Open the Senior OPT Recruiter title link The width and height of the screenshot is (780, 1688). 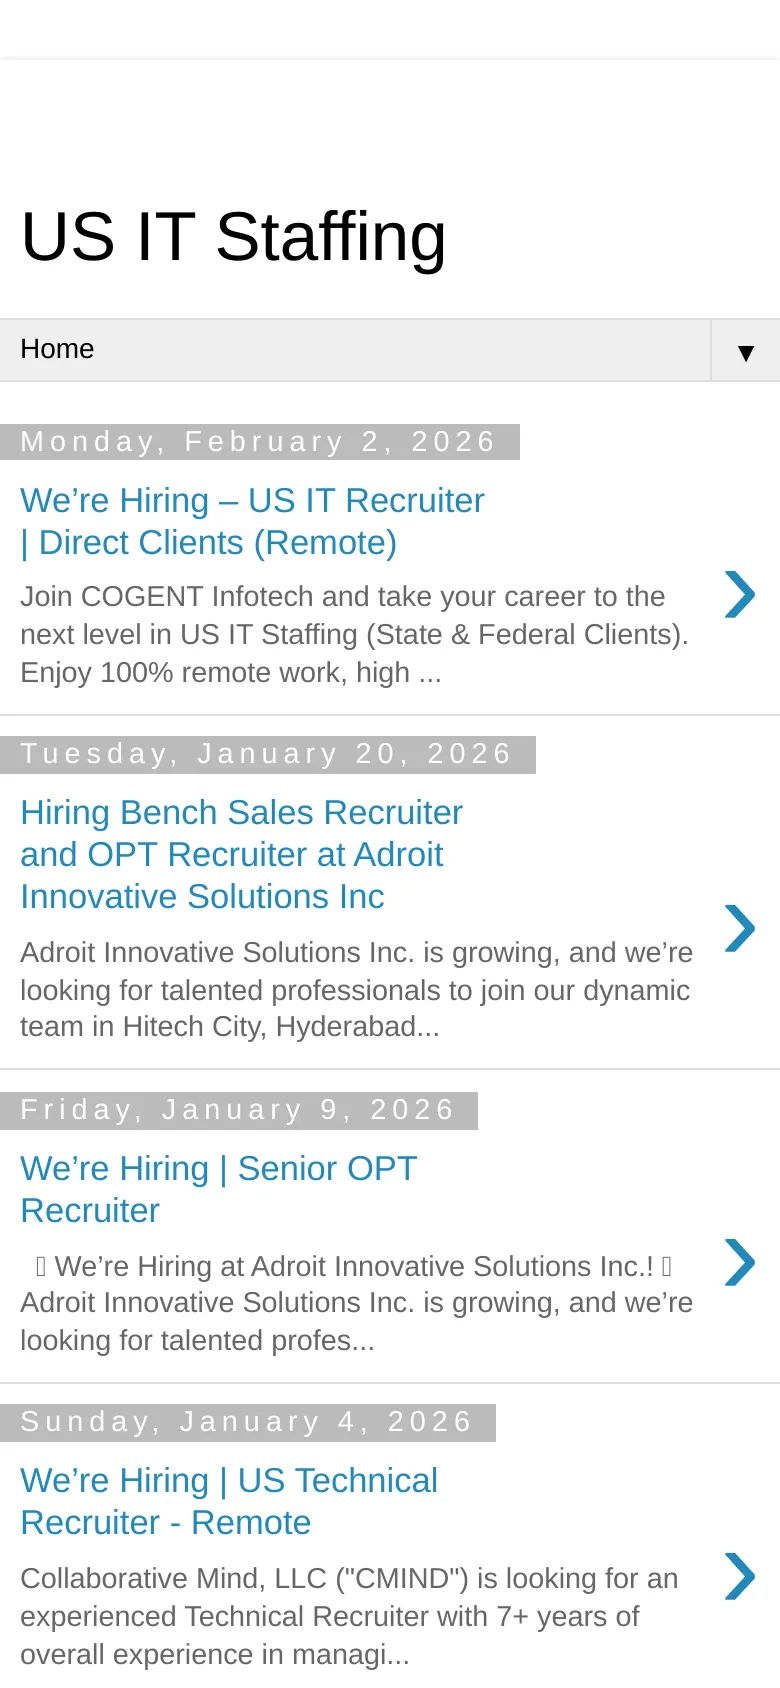[x=218, y=1189]
